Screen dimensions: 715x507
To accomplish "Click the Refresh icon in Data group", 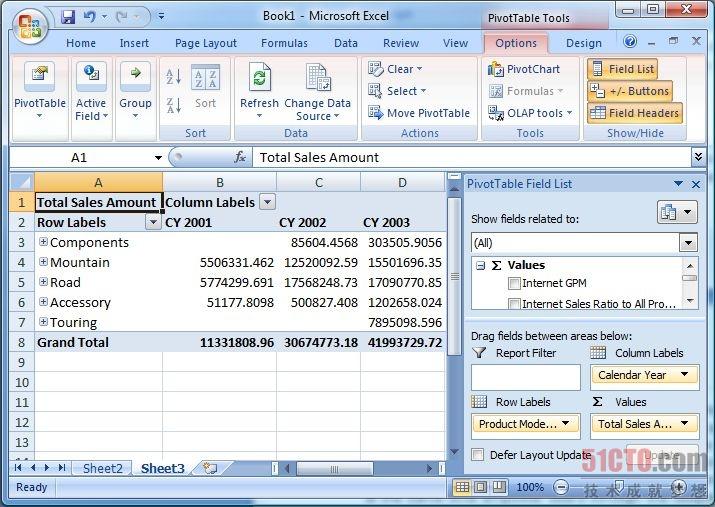I will [259, 80].
